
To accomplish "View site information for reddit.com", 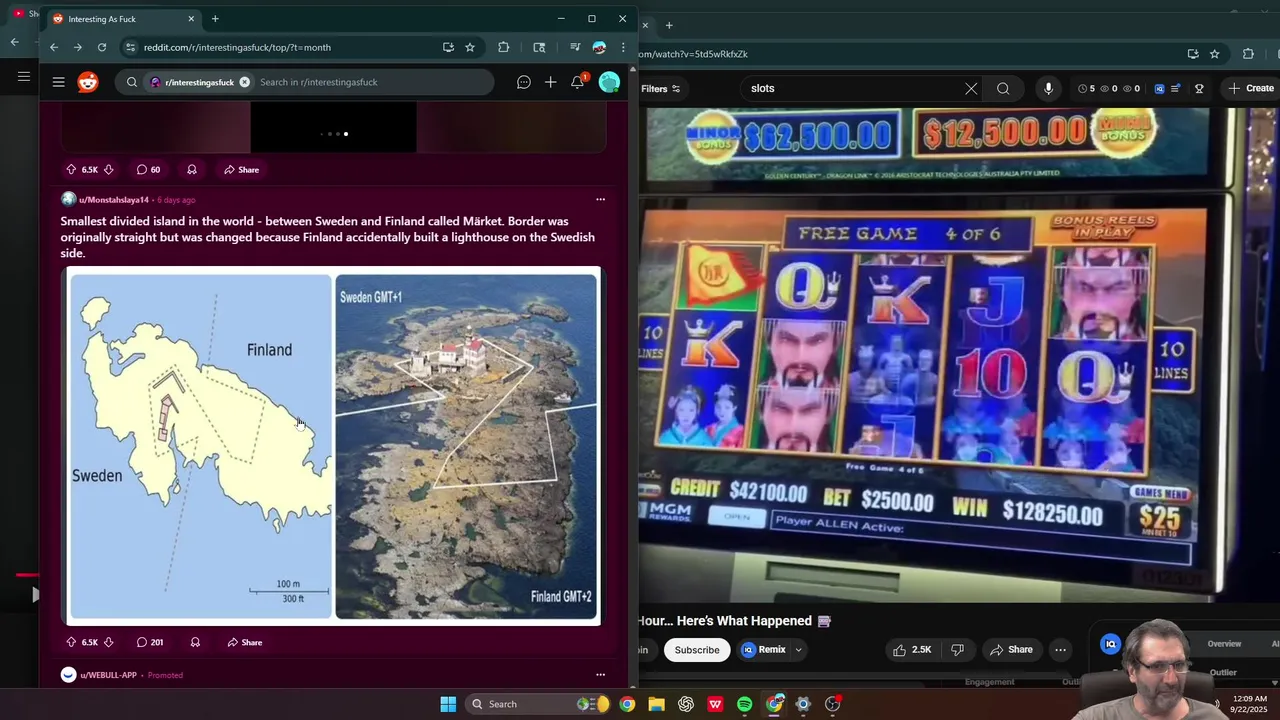I will pyautogui.click(x=130, y=47).
